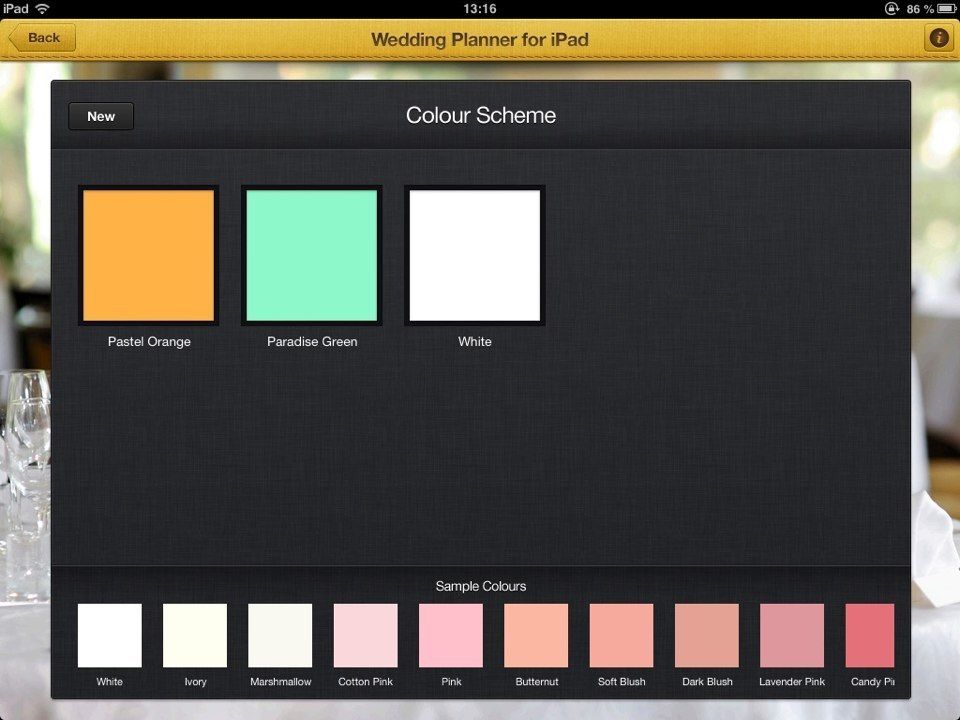Pick the Lavender Pink sample colour
The image size is (960, 720).
click(x=792, y=635)
